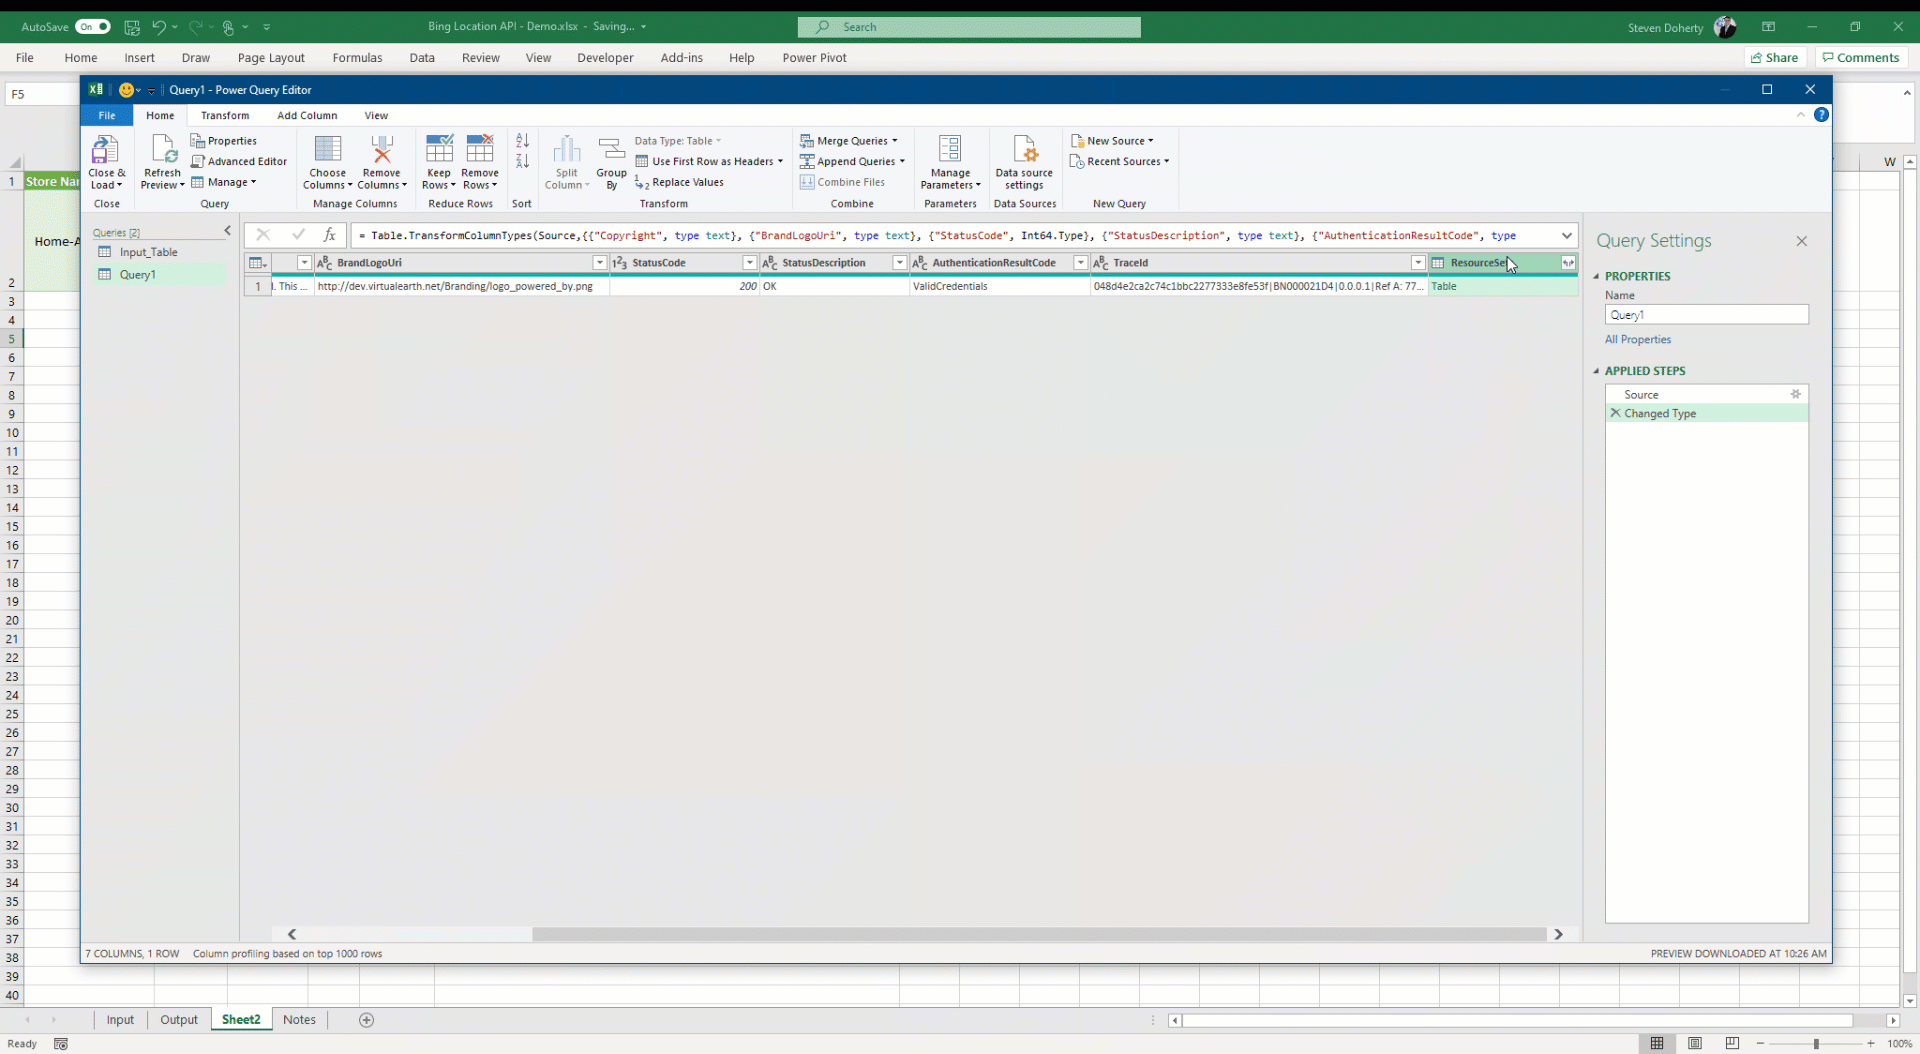
Task: Click the Append Queries button
Action: [x=852, y=161]
